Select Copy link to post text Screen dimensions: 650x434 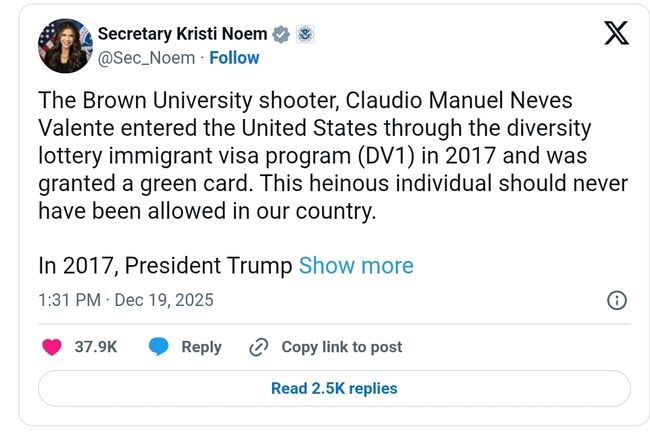(x=341, y=347)
